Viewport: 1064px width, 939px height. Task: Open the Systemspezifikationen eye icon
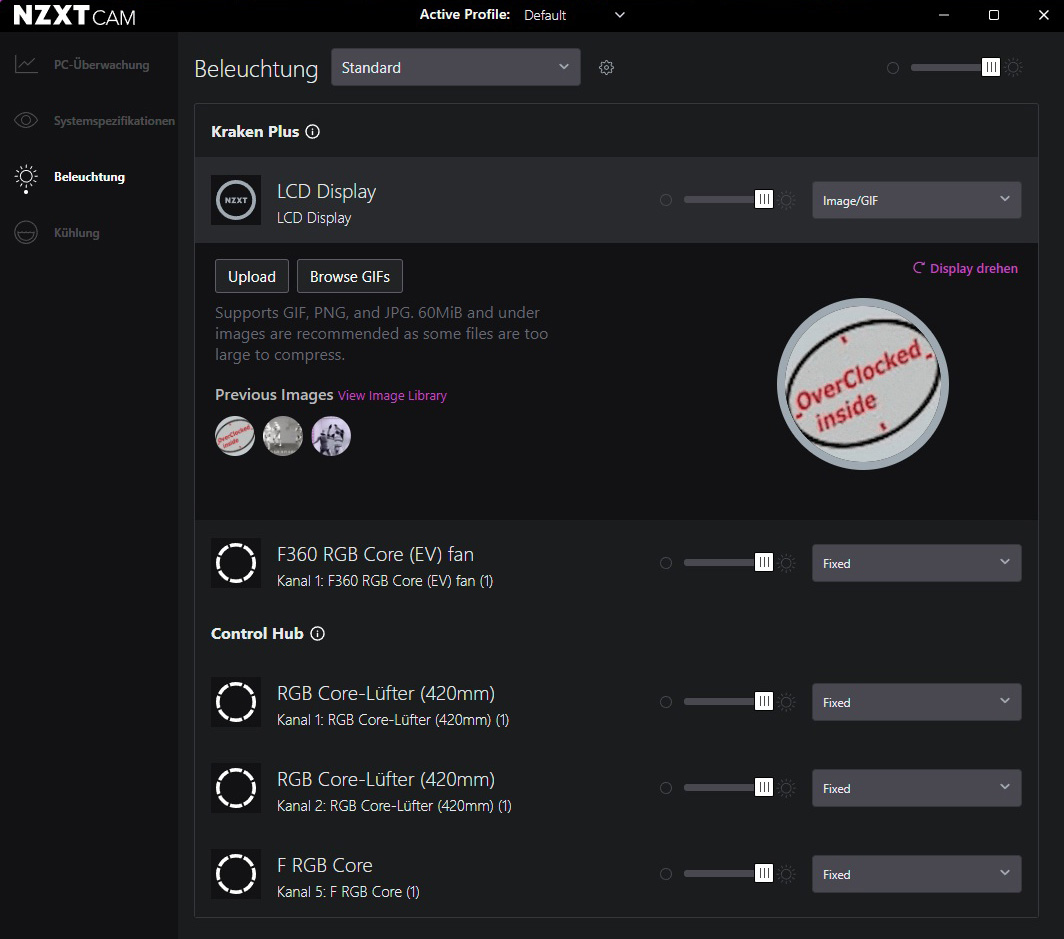coord(26,121)
